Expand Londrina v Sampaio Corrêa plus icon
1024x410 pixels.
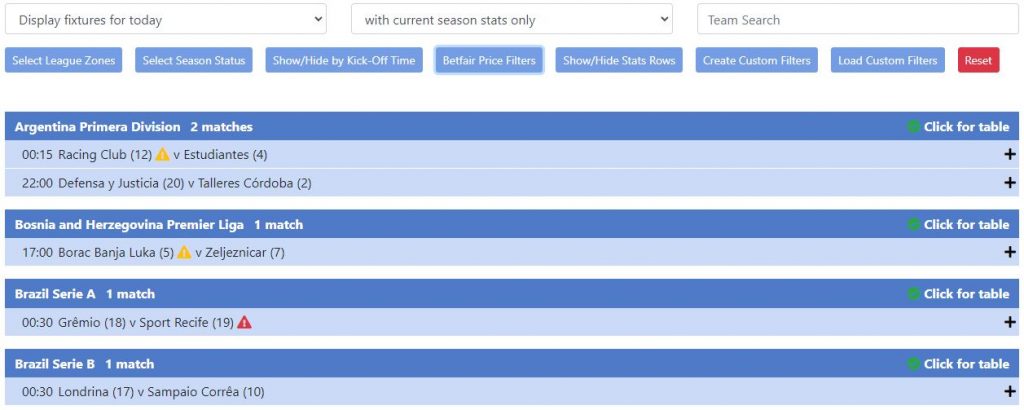(1009, 392)
